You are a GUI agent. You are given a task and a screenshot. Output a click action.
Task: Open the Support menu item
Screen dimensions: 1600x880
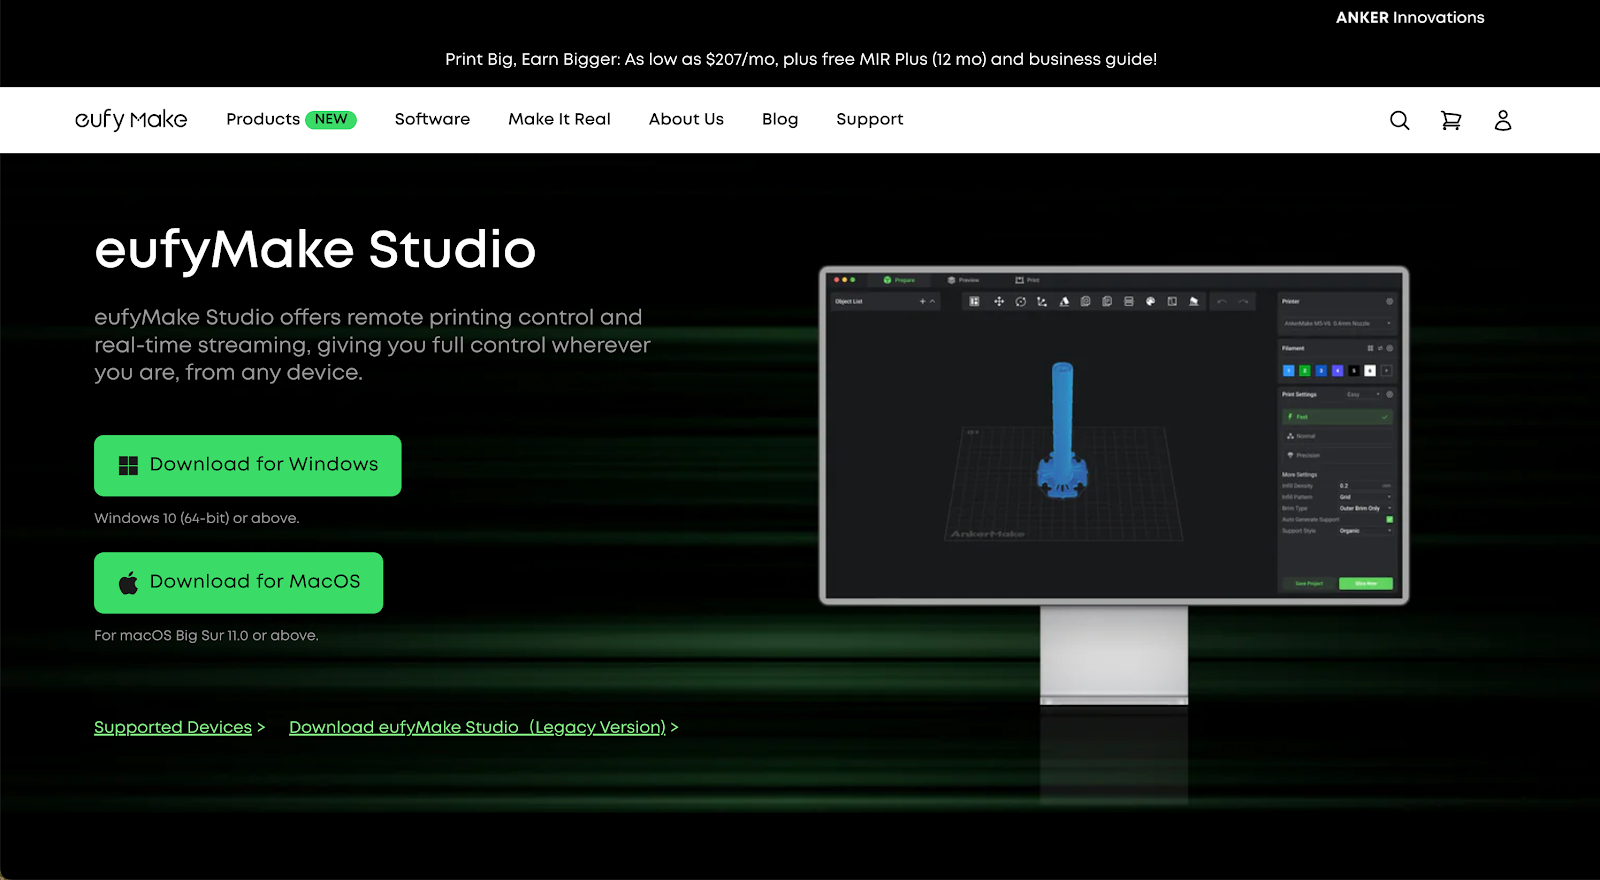870,119
